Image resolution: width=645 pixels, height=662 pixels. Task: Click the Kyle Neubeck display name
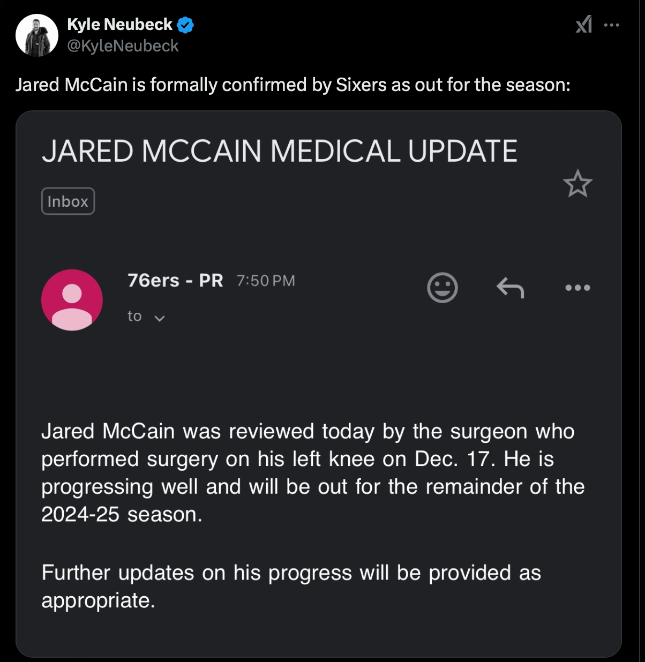click(x=119, y=25)
